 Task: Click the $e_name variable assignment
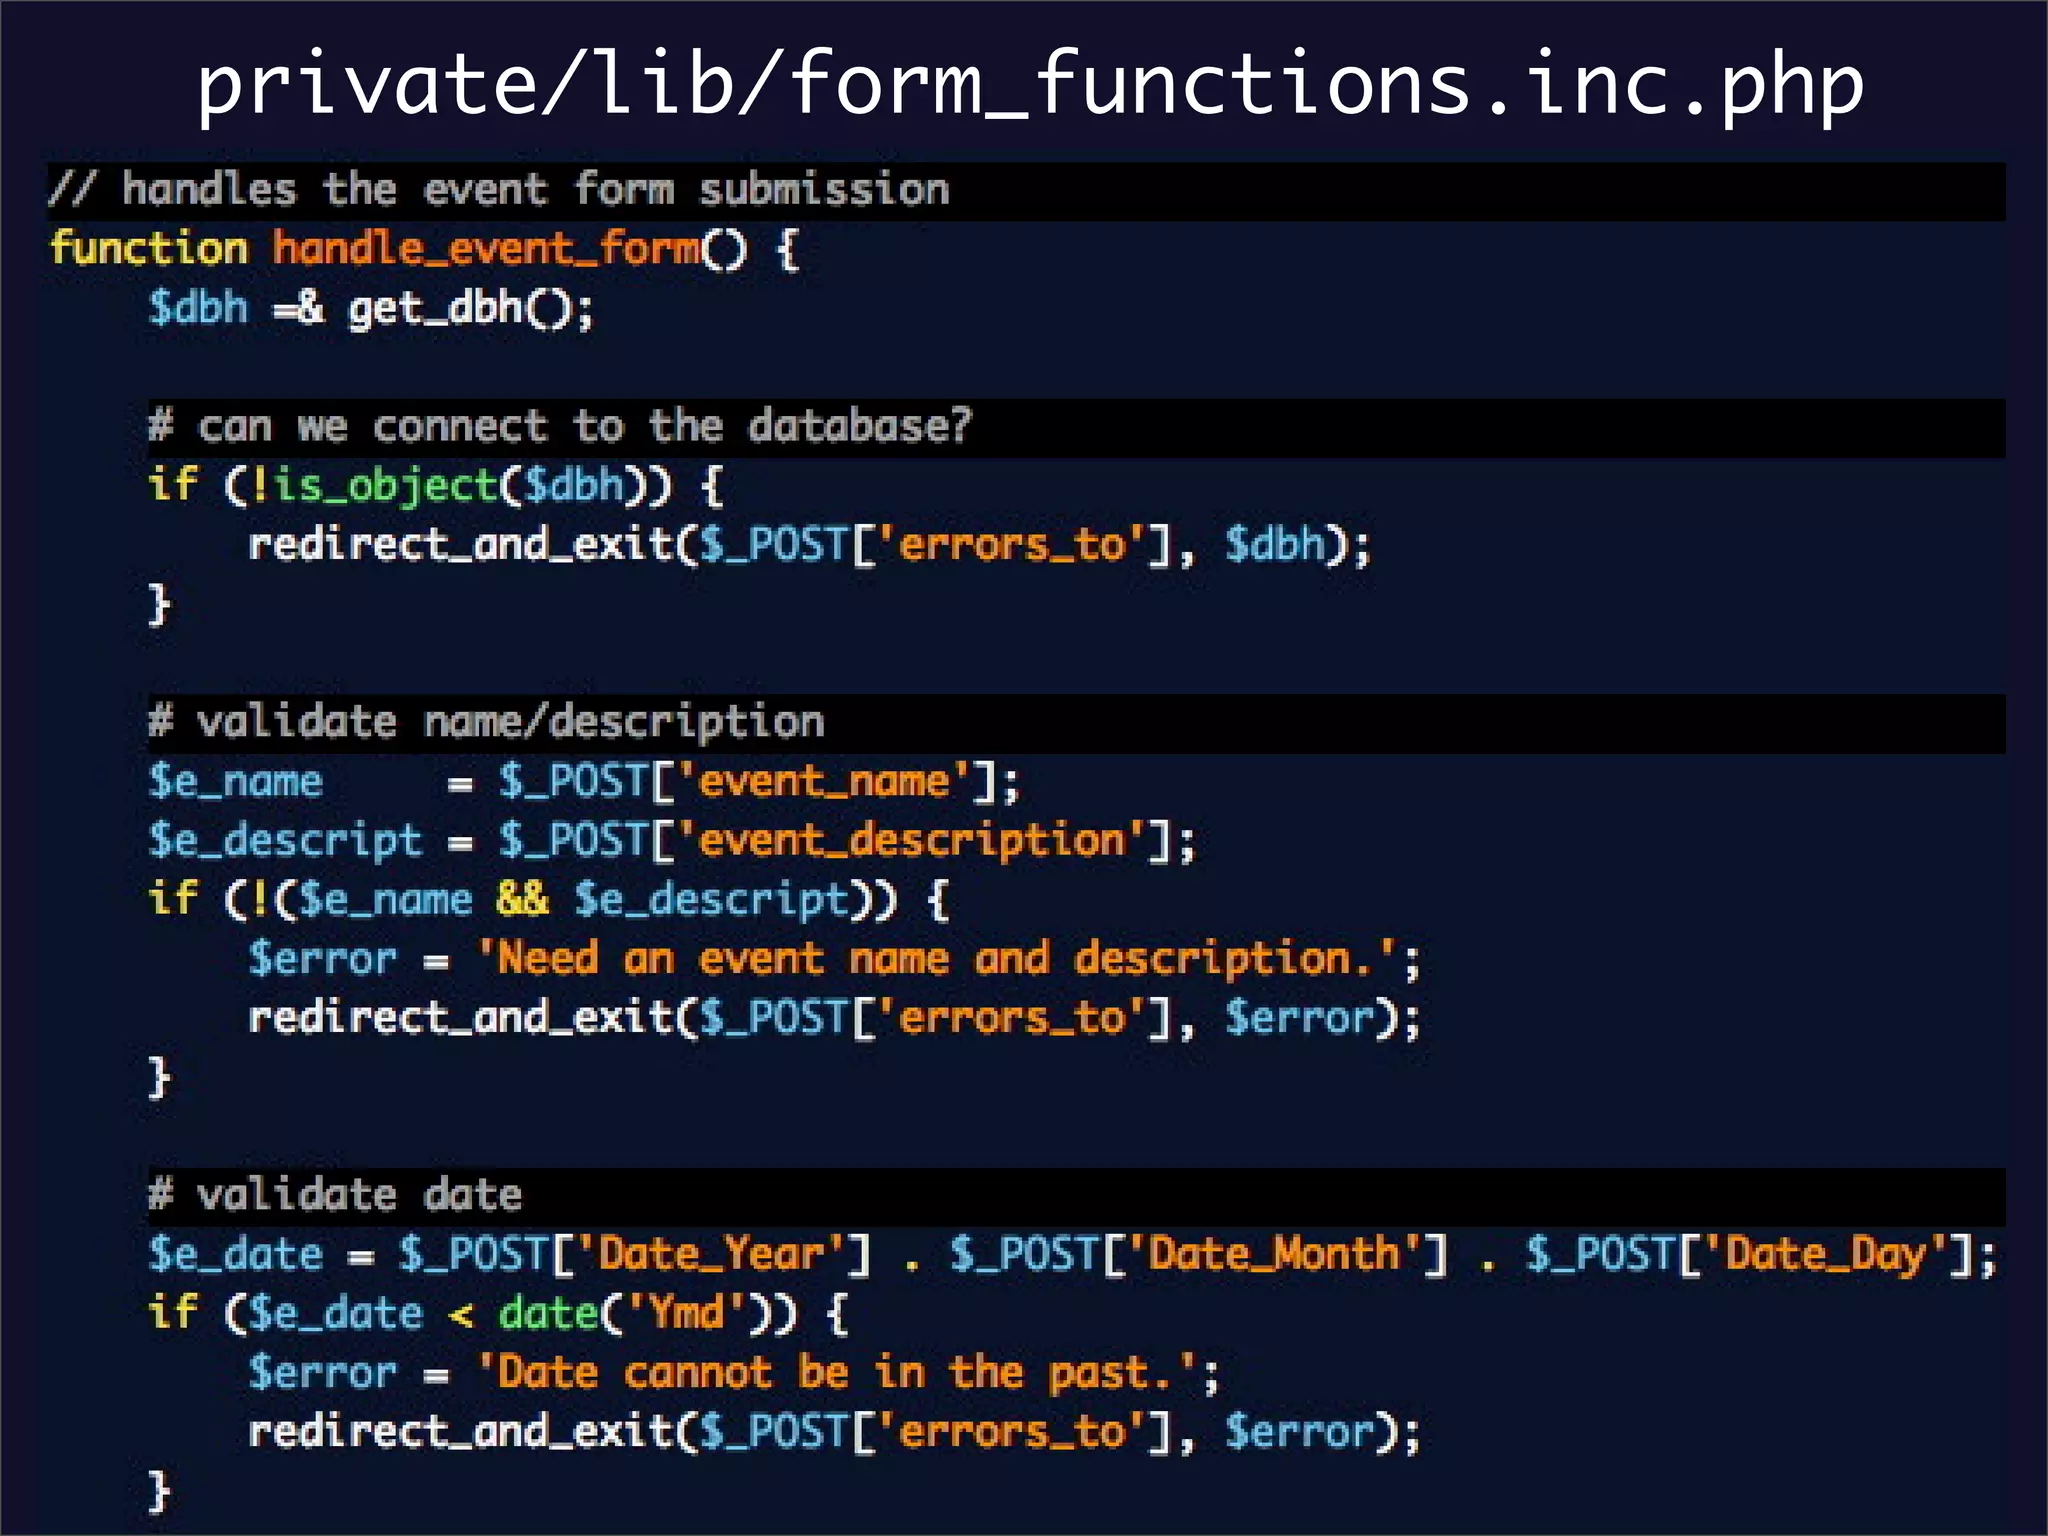(x=236, y=781)
